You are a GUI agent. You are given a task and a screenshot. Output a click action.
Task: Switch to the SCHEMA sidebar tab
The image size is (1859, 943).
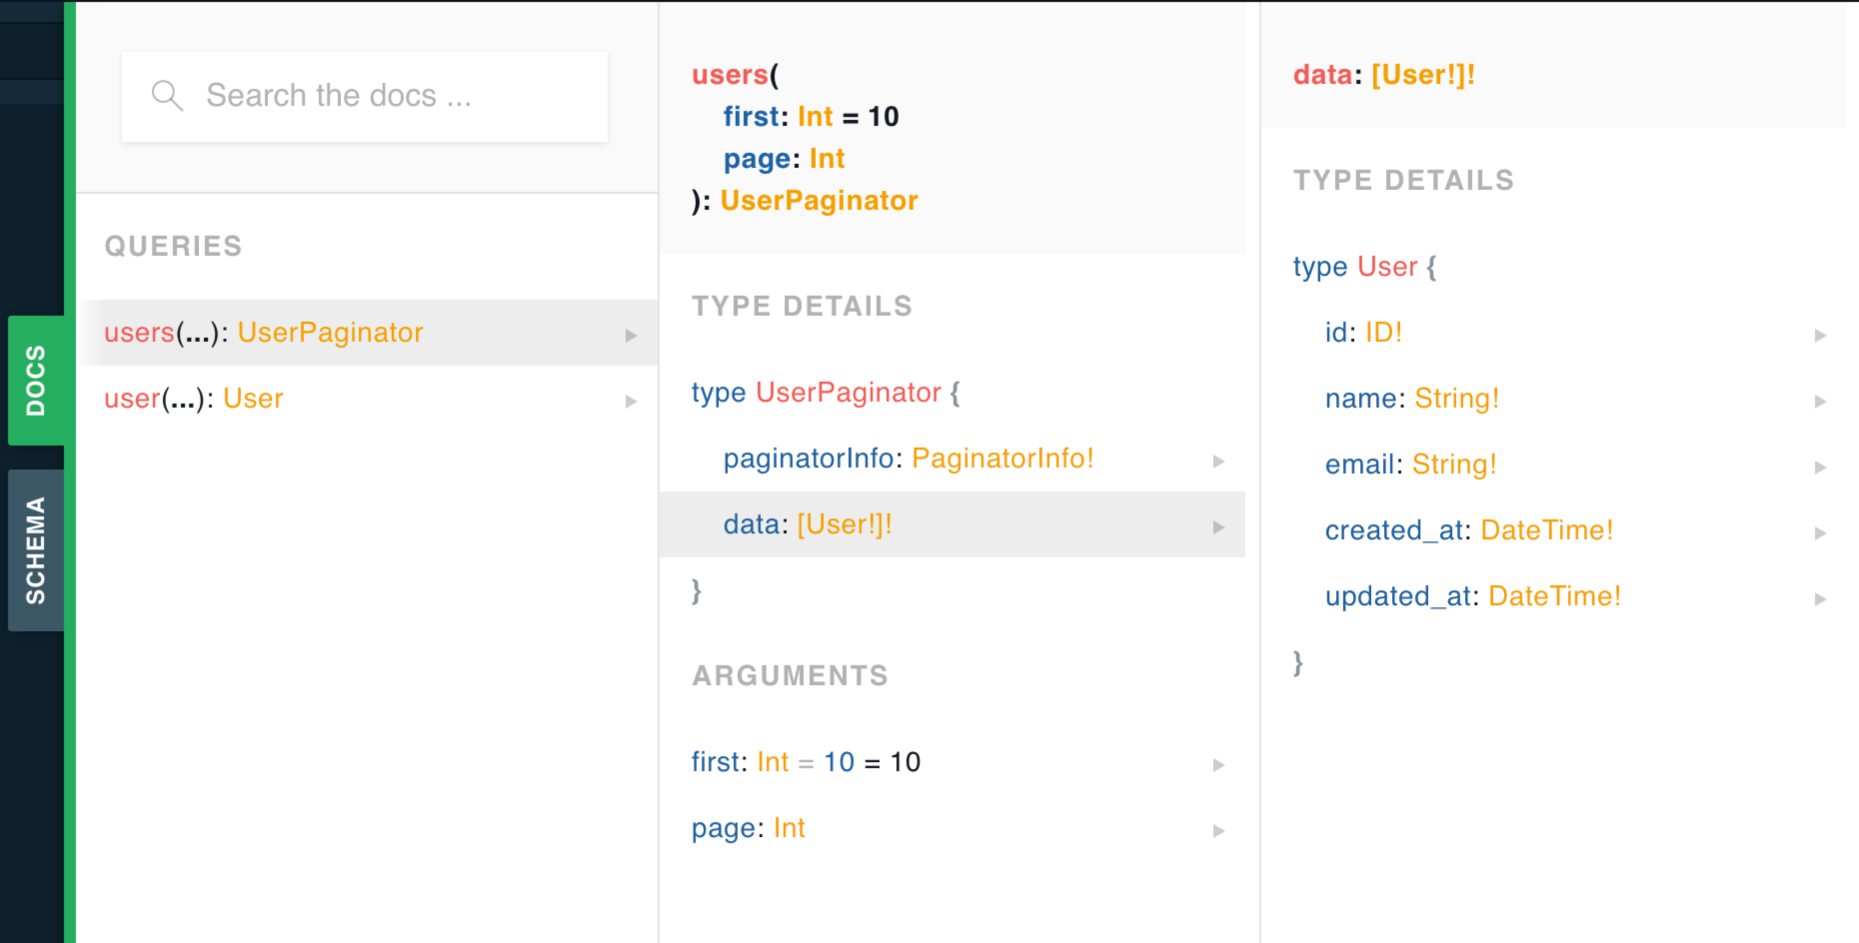click(36, 548)
